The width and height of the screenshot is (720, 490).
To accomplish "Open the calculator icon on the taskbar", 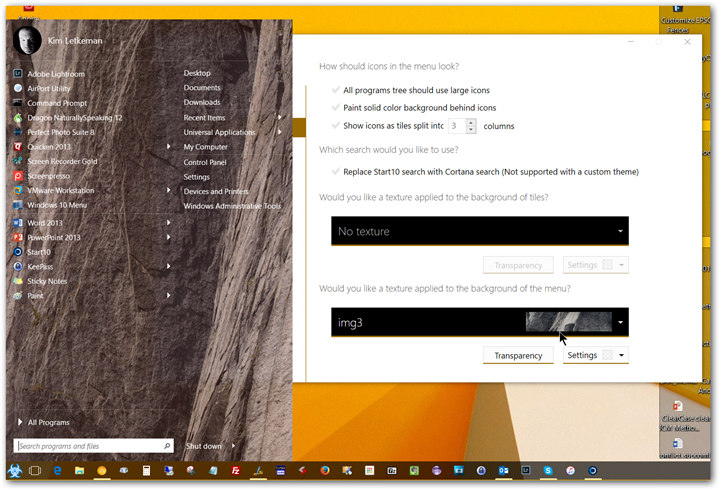I will tap(146, 471).
